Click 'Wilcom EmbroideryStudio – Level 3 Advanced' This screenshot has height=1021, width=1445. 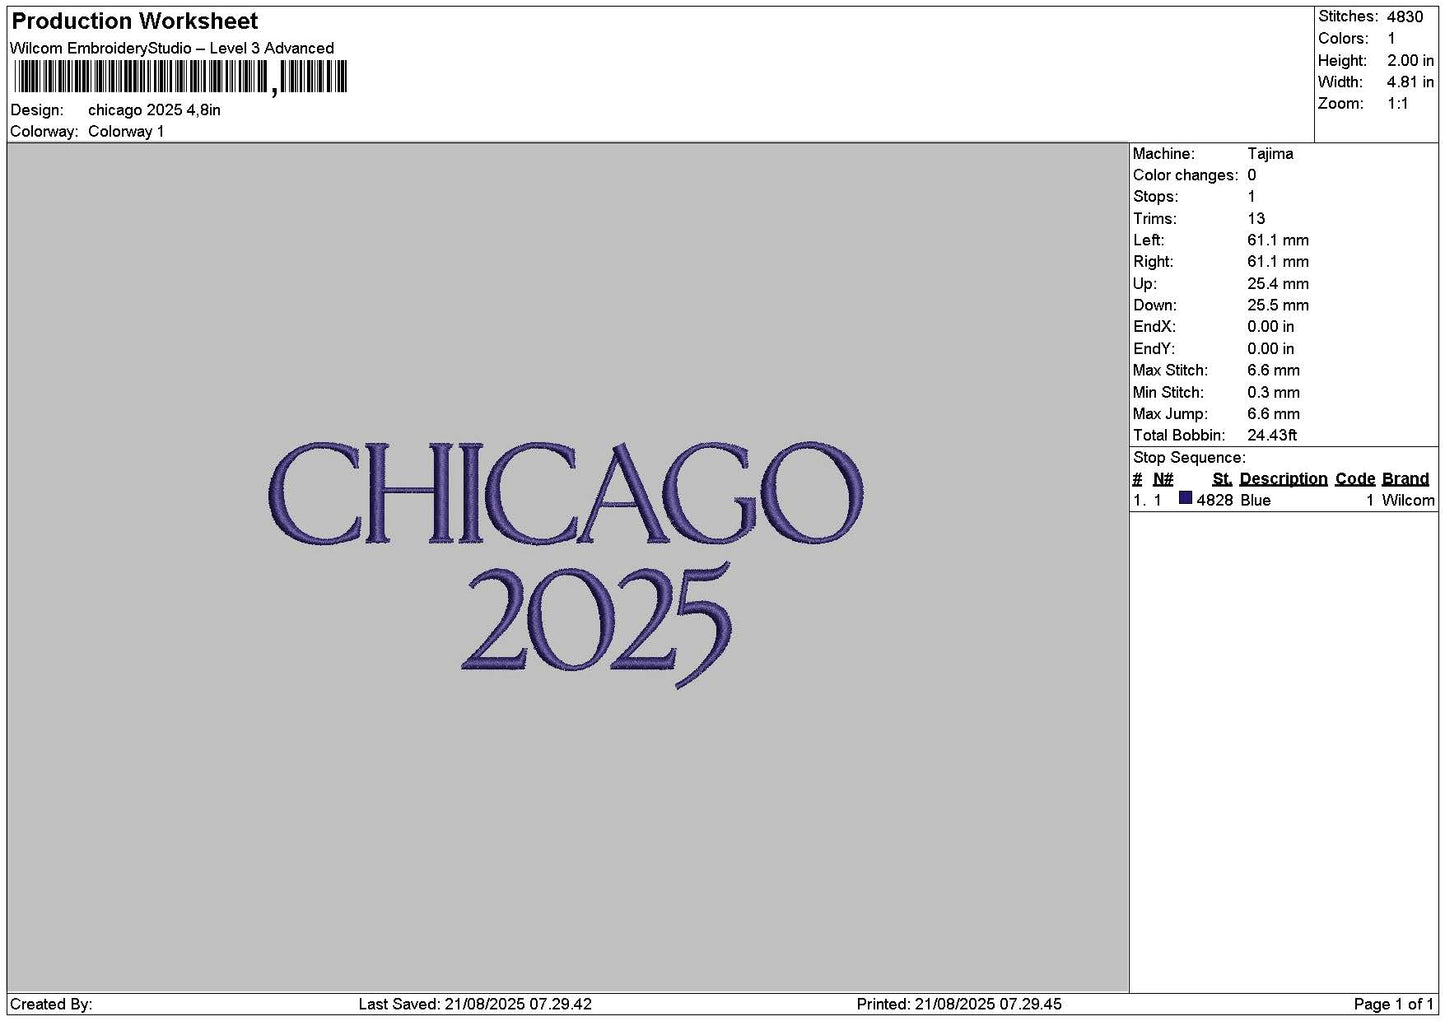pyautogui.click(x=172, y=48)
